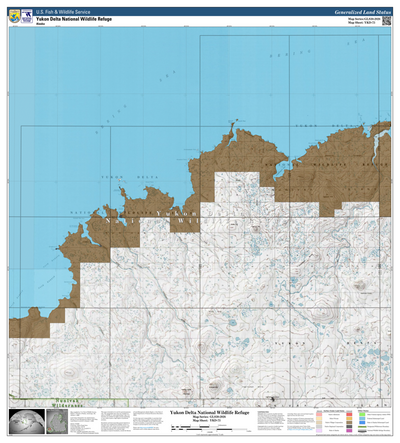Screen dimensions: 400x443
Task: Select the top 'Yukon Delta National Wildlife Refuge' heading
Action: [74, 19]
